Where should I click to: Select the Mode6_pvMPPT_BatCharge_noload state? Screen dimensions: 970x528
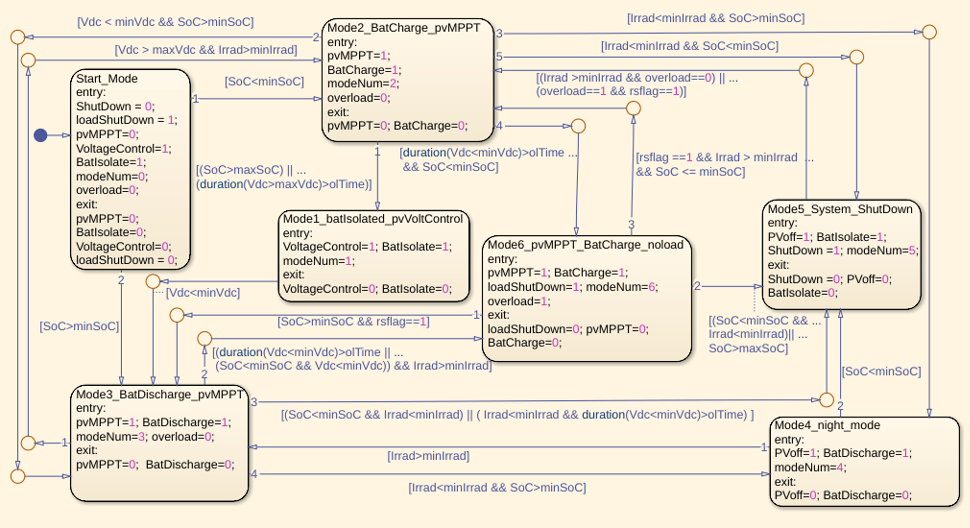[x=586, y=298]
